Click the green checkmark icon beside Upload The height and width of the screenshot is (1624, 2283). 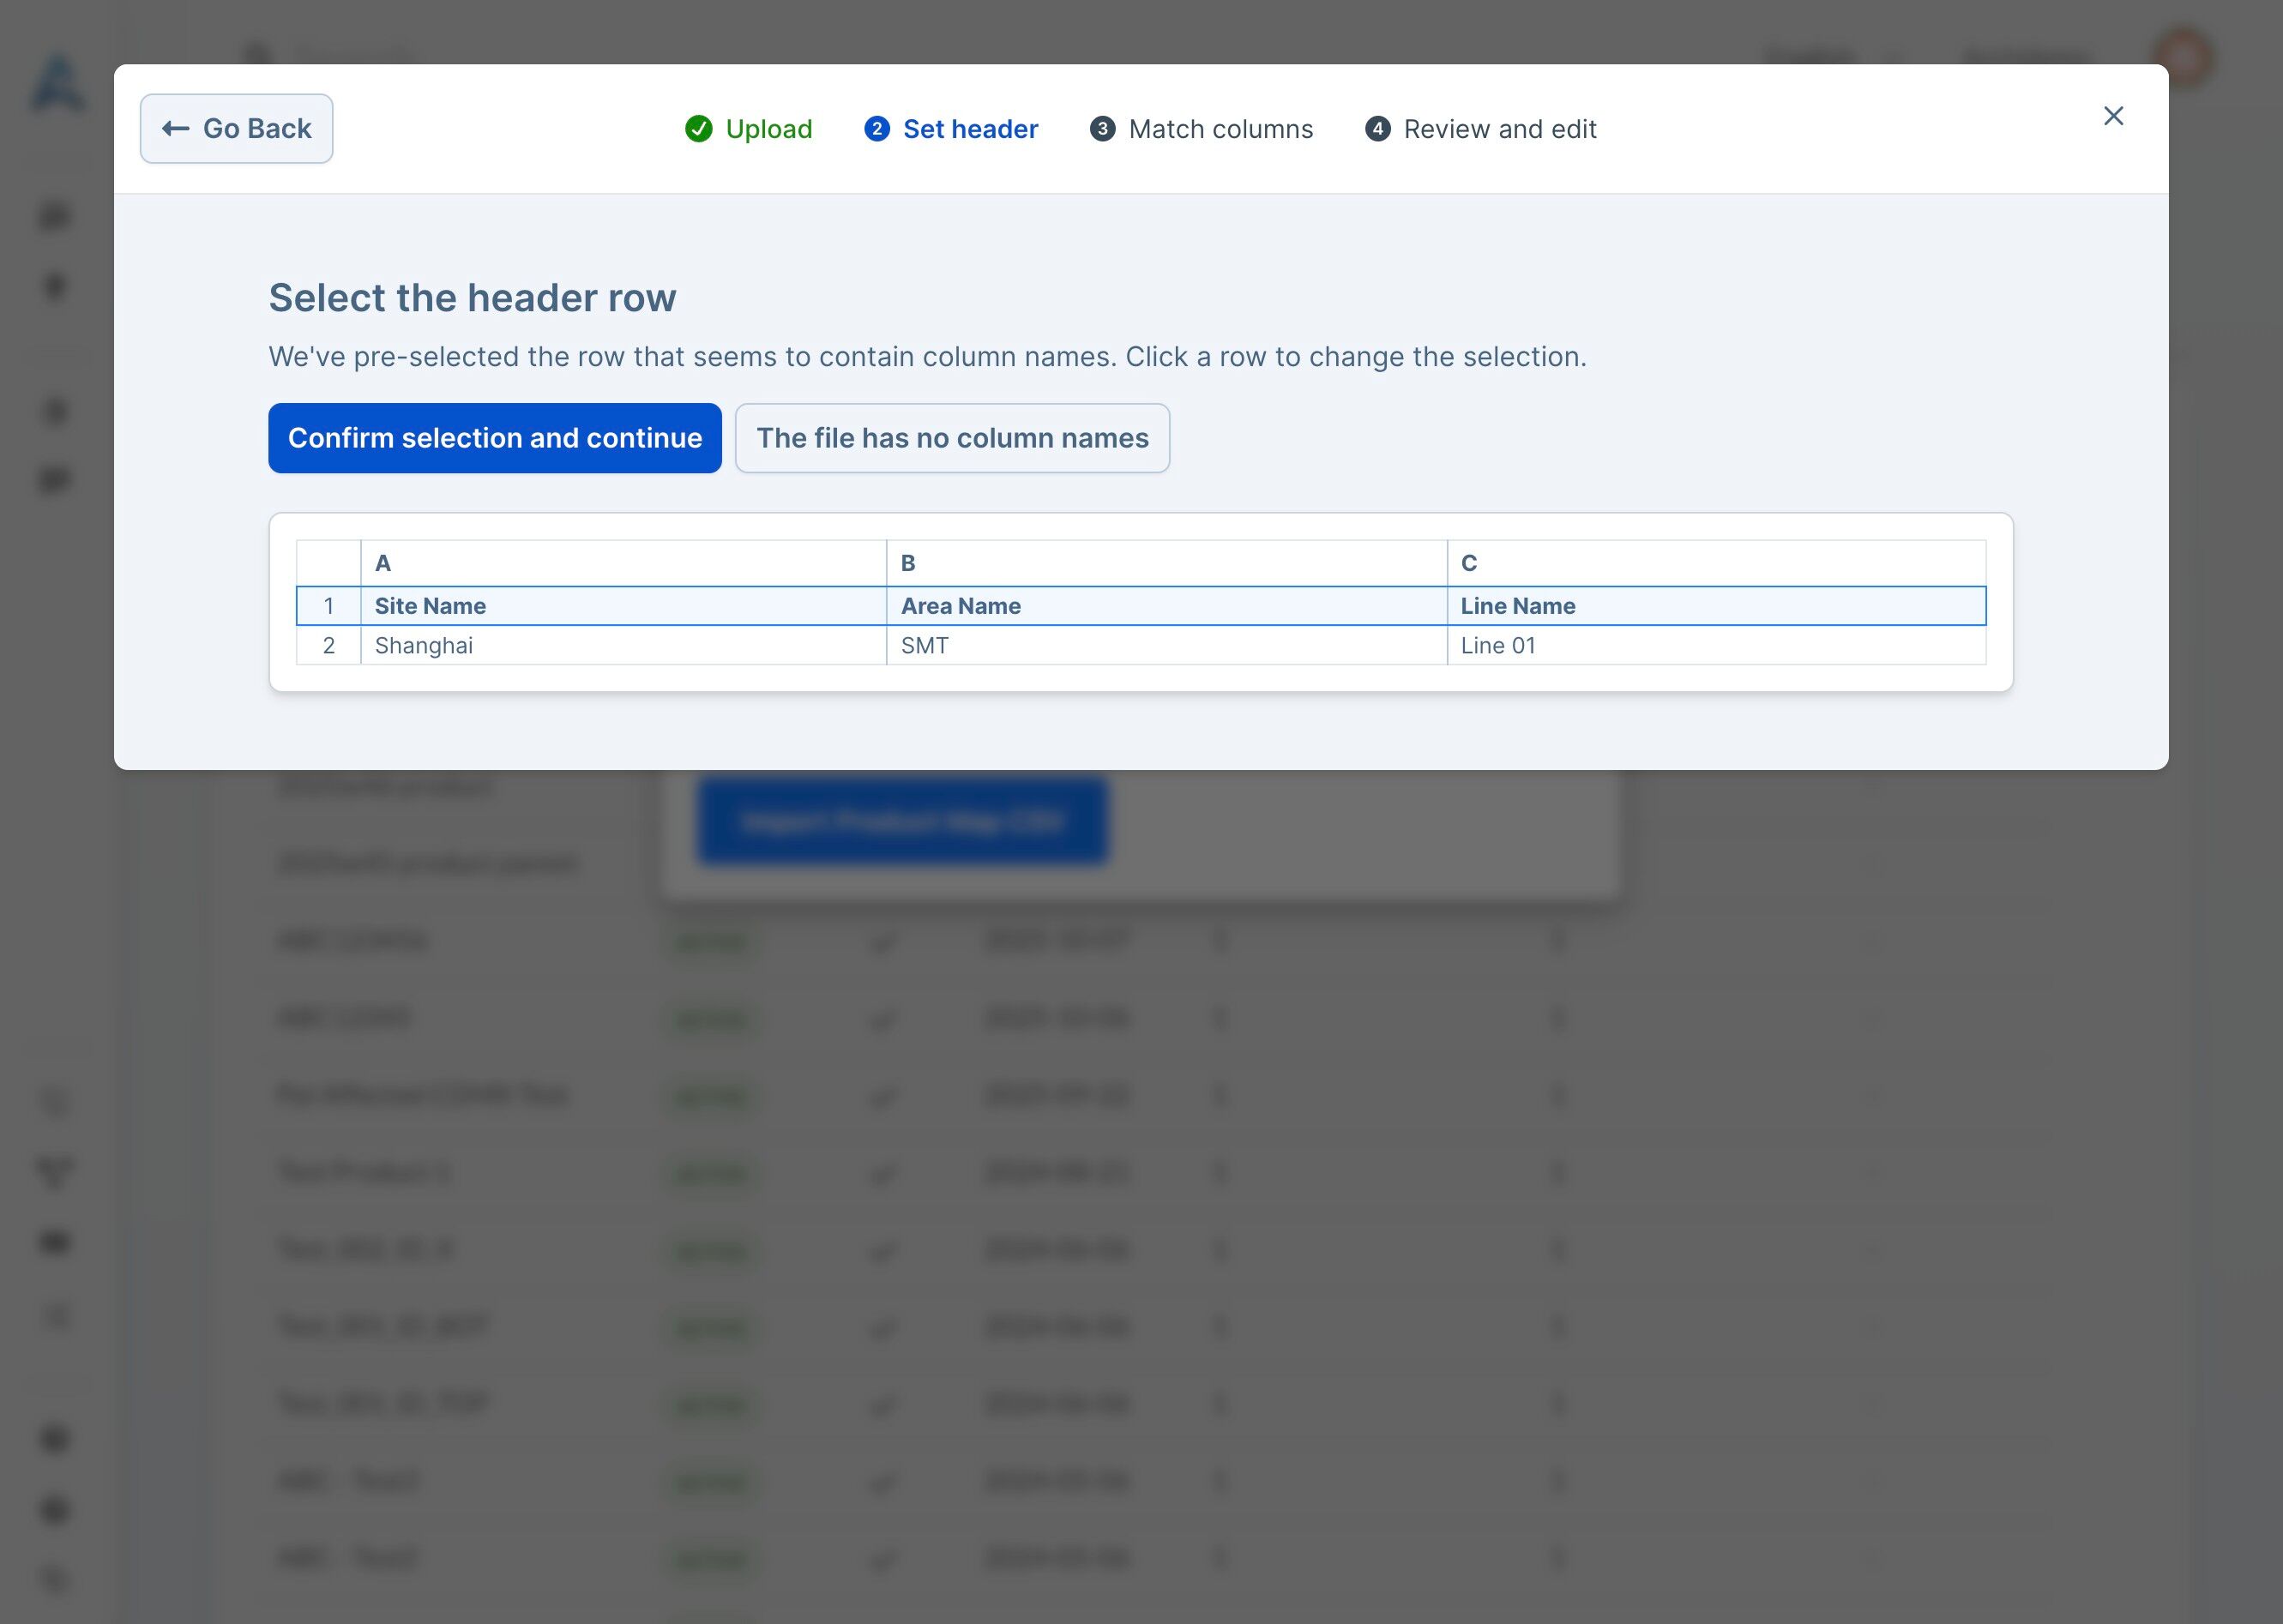click(698, 129)
